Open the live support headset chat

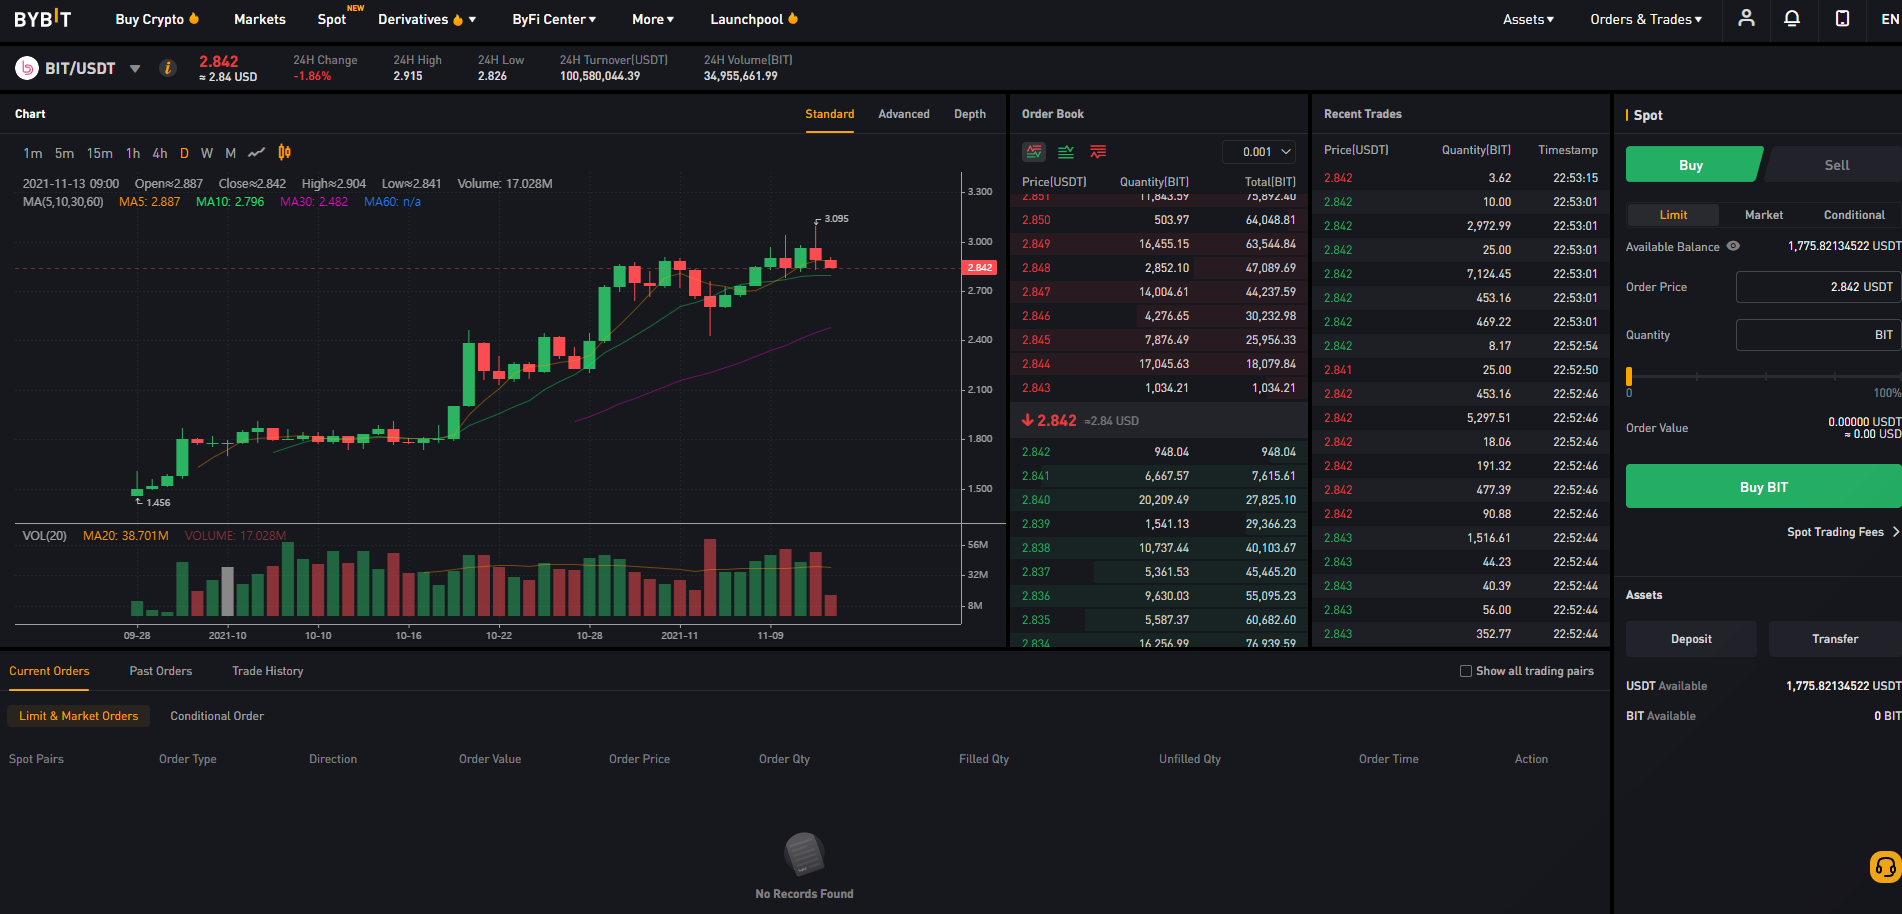(x=1885, y=866)
